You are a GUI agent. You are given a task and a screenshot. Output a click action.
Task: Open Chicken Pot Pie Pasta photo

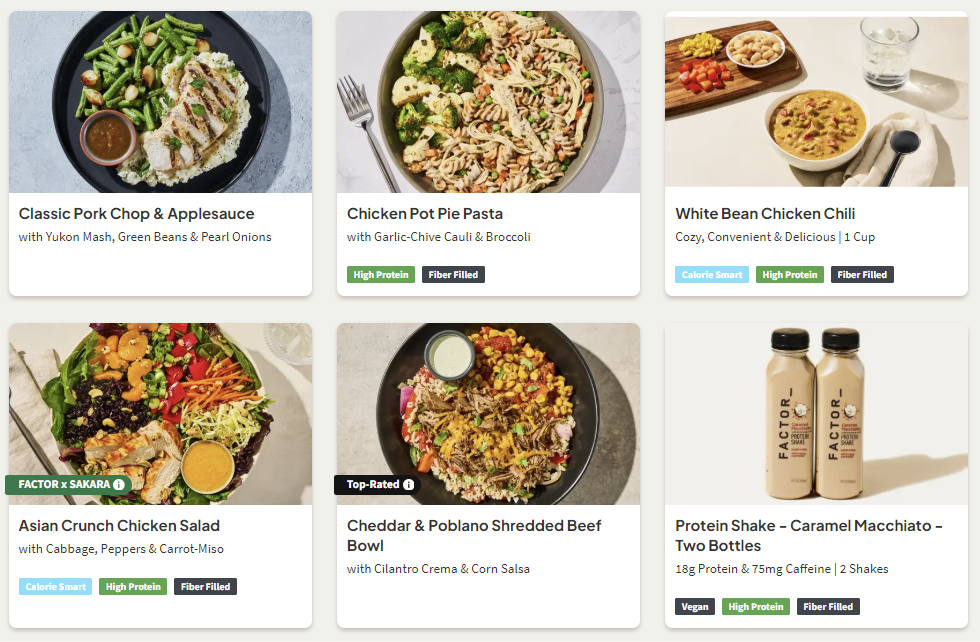tap(488, 102)
